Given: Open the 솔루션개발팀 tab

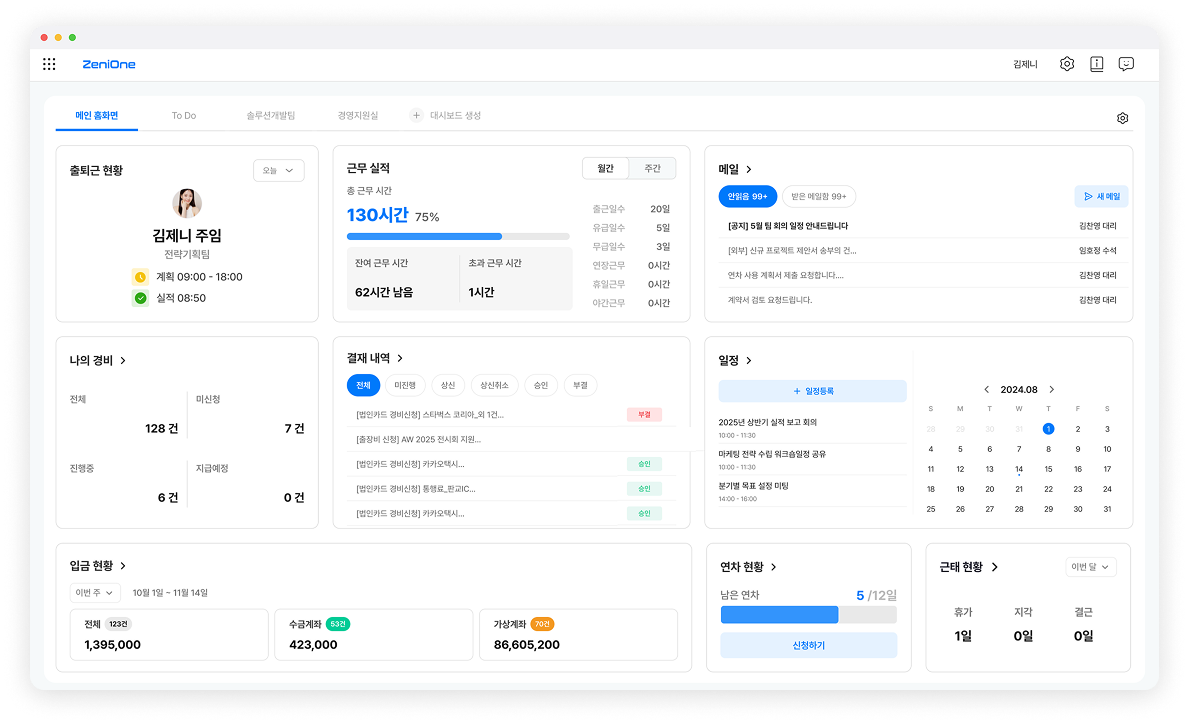Looking at the screenshot, I should point(271,116).
